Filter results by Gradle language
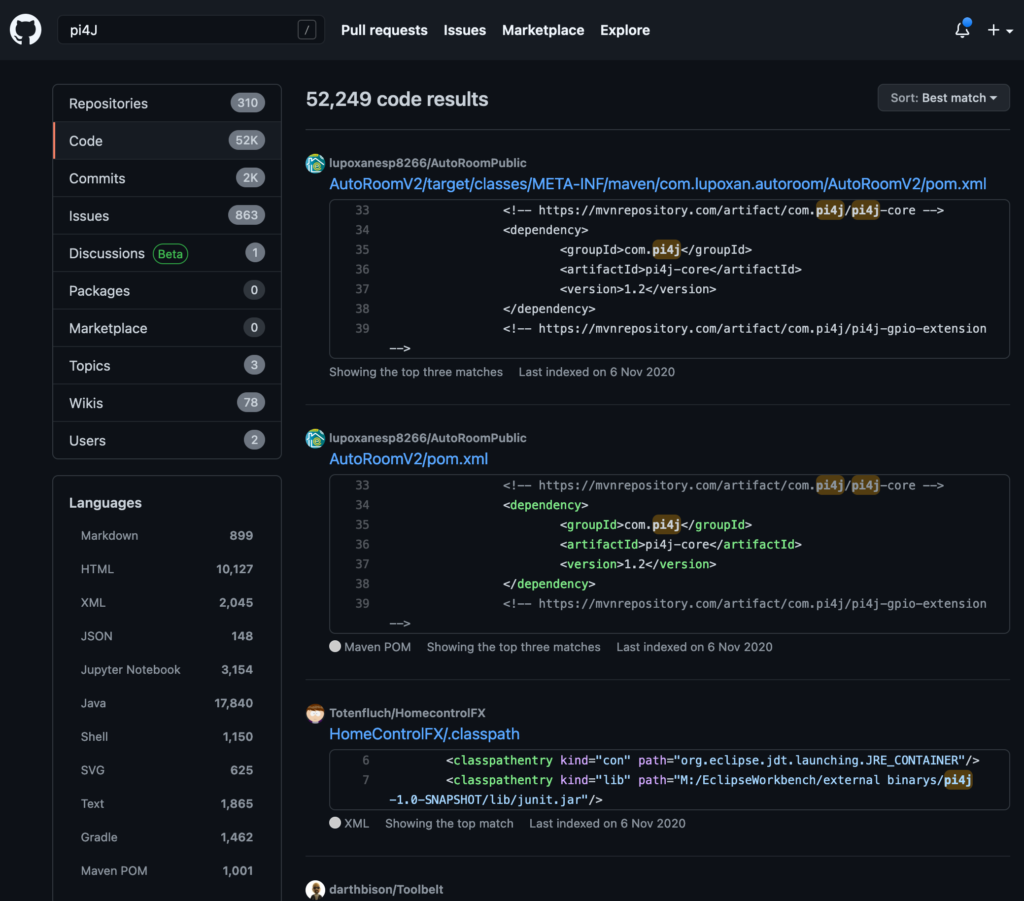Screen dimensions: 1024x901 pyautogui.click(x=167, y=837)
